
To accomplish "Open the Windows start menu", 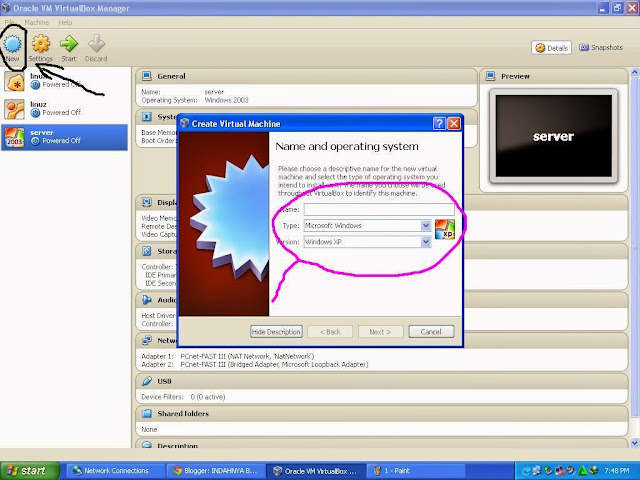I will click(x=29, y=471).
